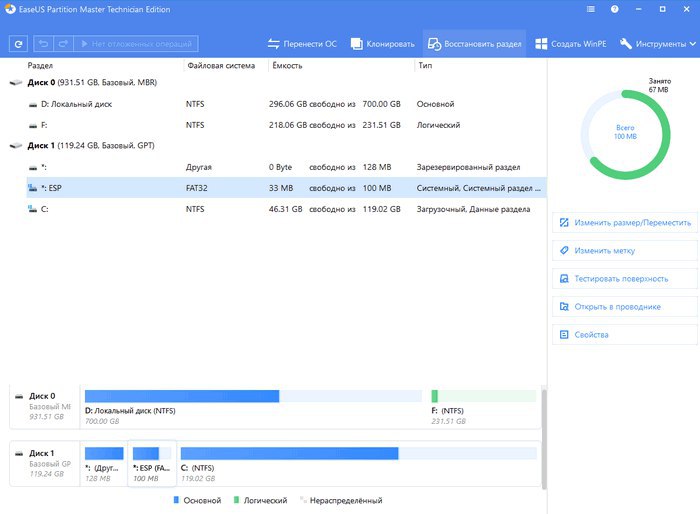
Task: Click the Зарезервированный раздел type text
Action: 468,167
